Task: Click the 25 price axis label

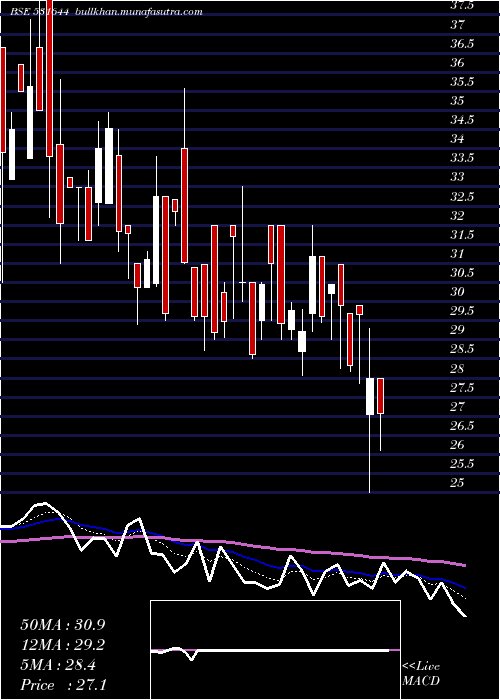Action: pyautogui.click(x=457, y=483)
